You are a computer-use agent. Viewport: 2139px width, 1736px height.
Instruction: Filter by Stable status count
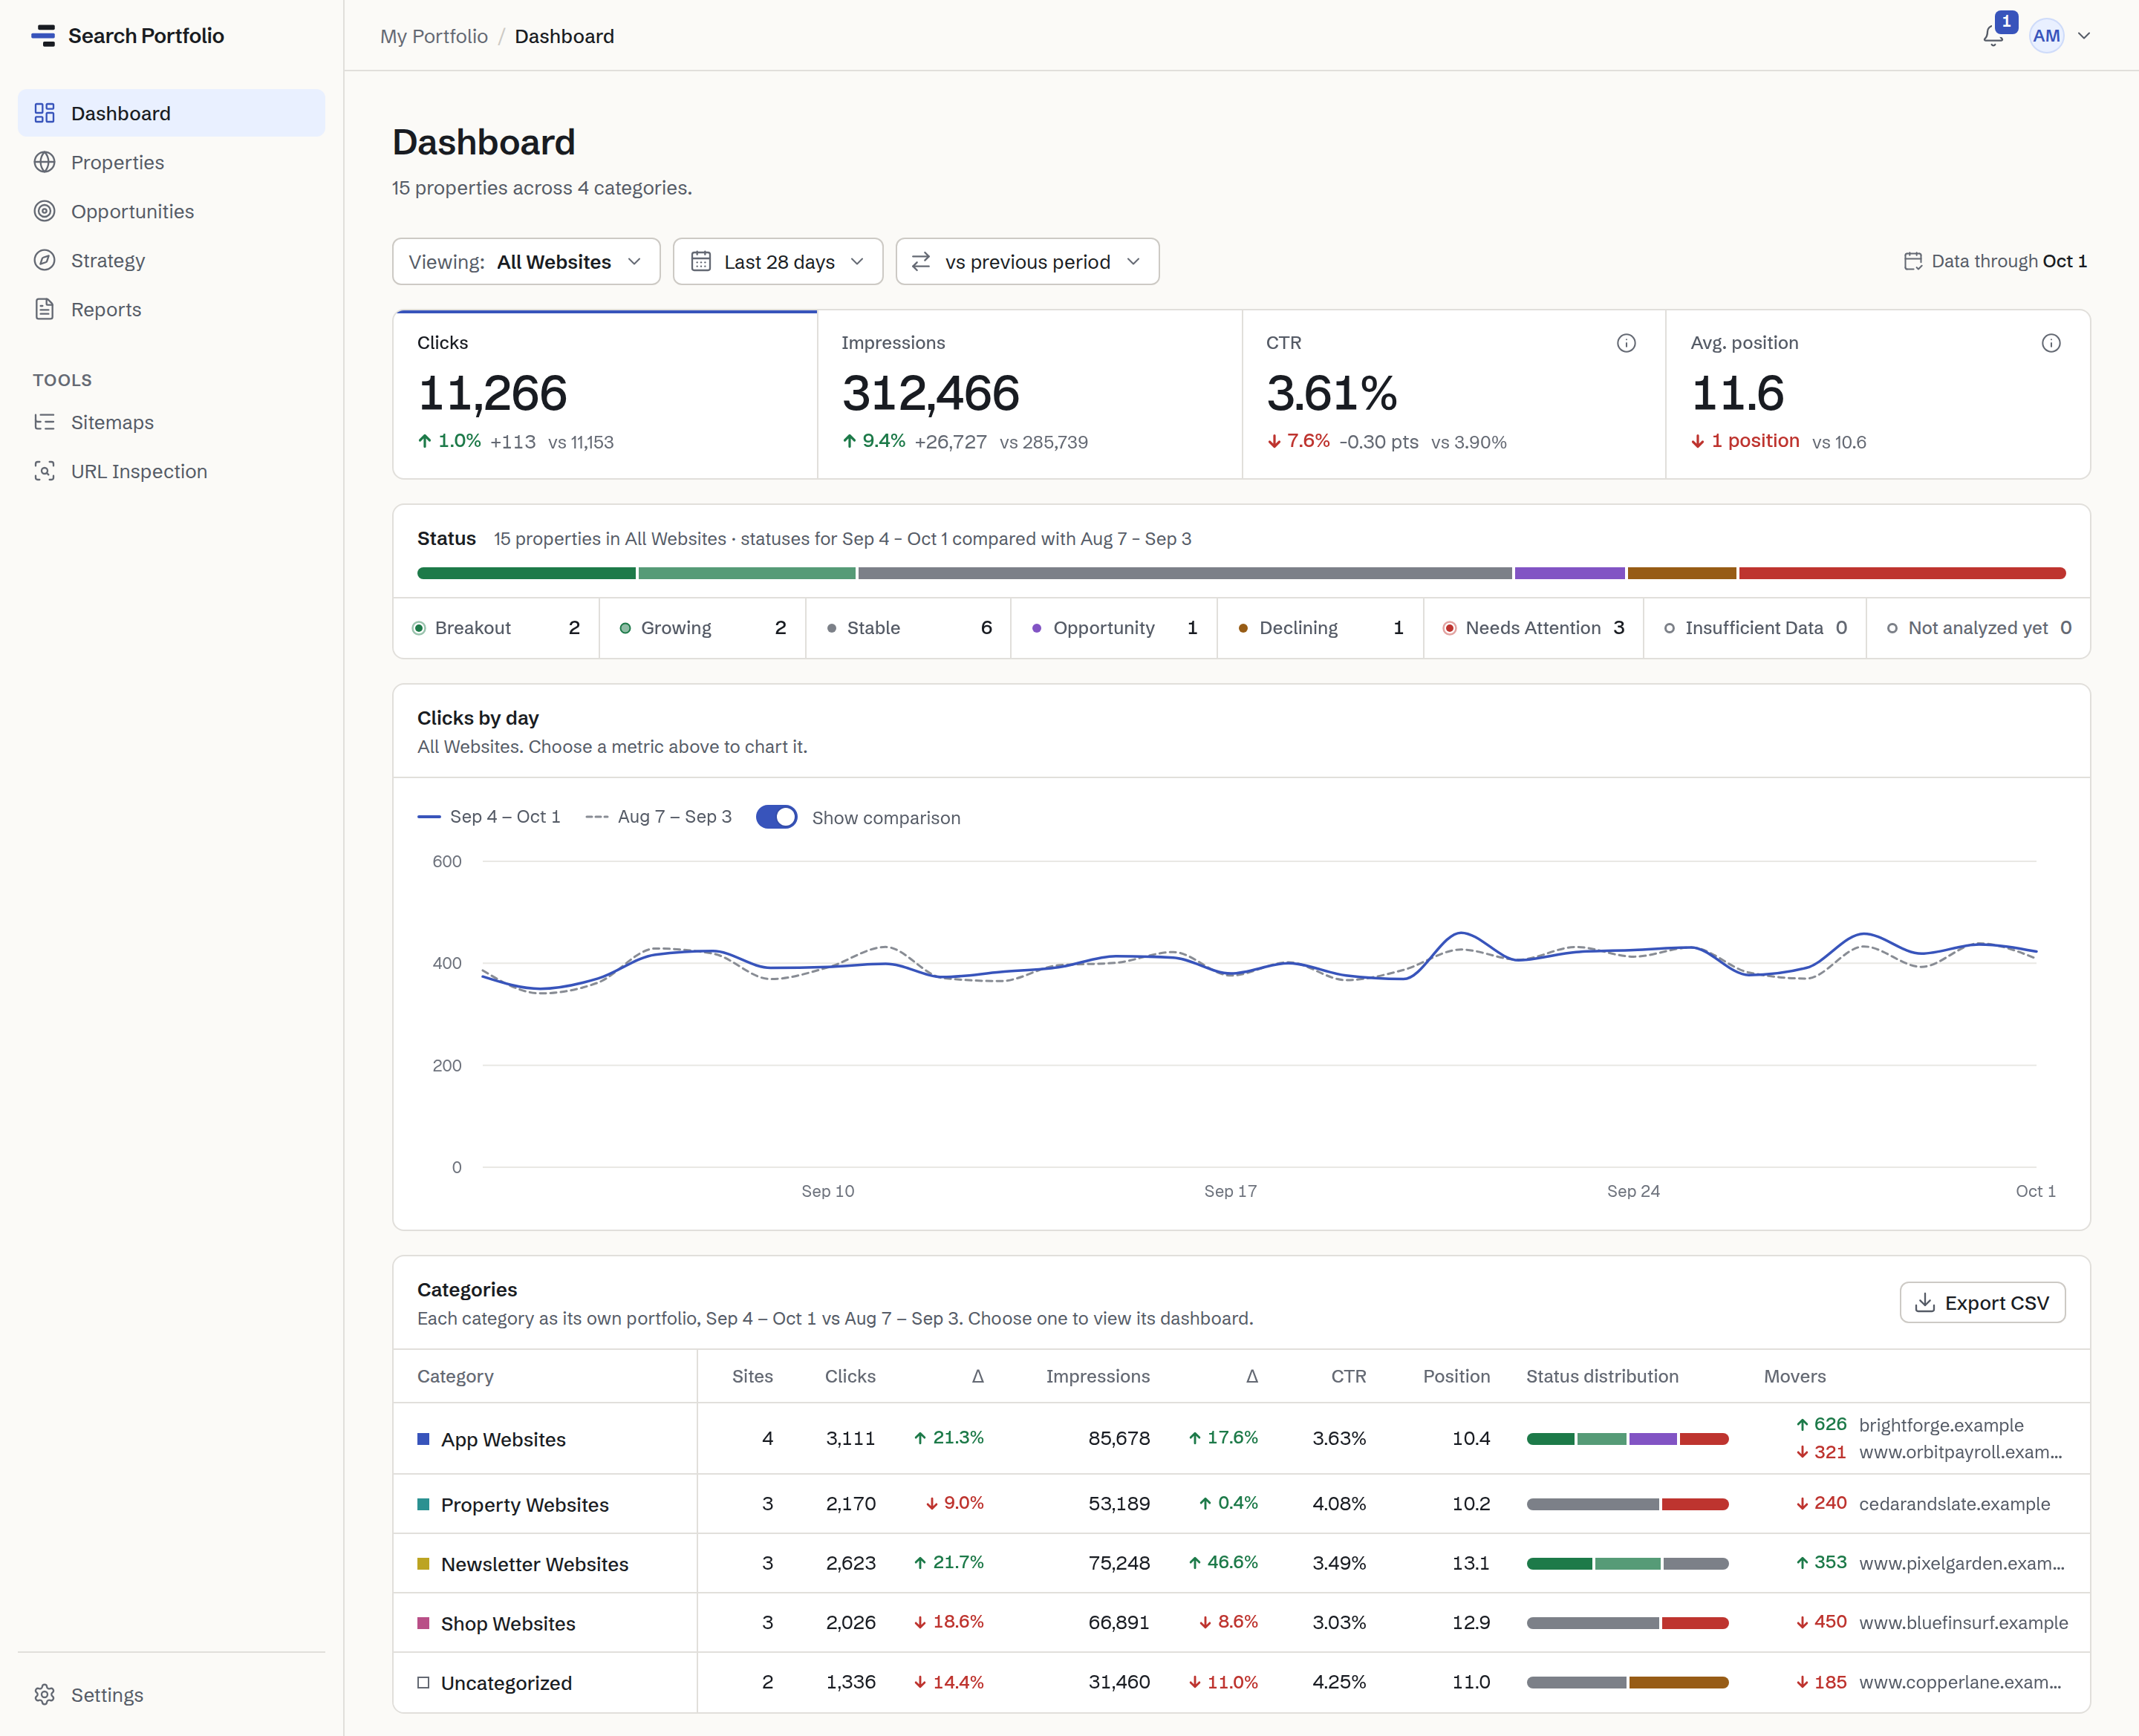point(908,628)
